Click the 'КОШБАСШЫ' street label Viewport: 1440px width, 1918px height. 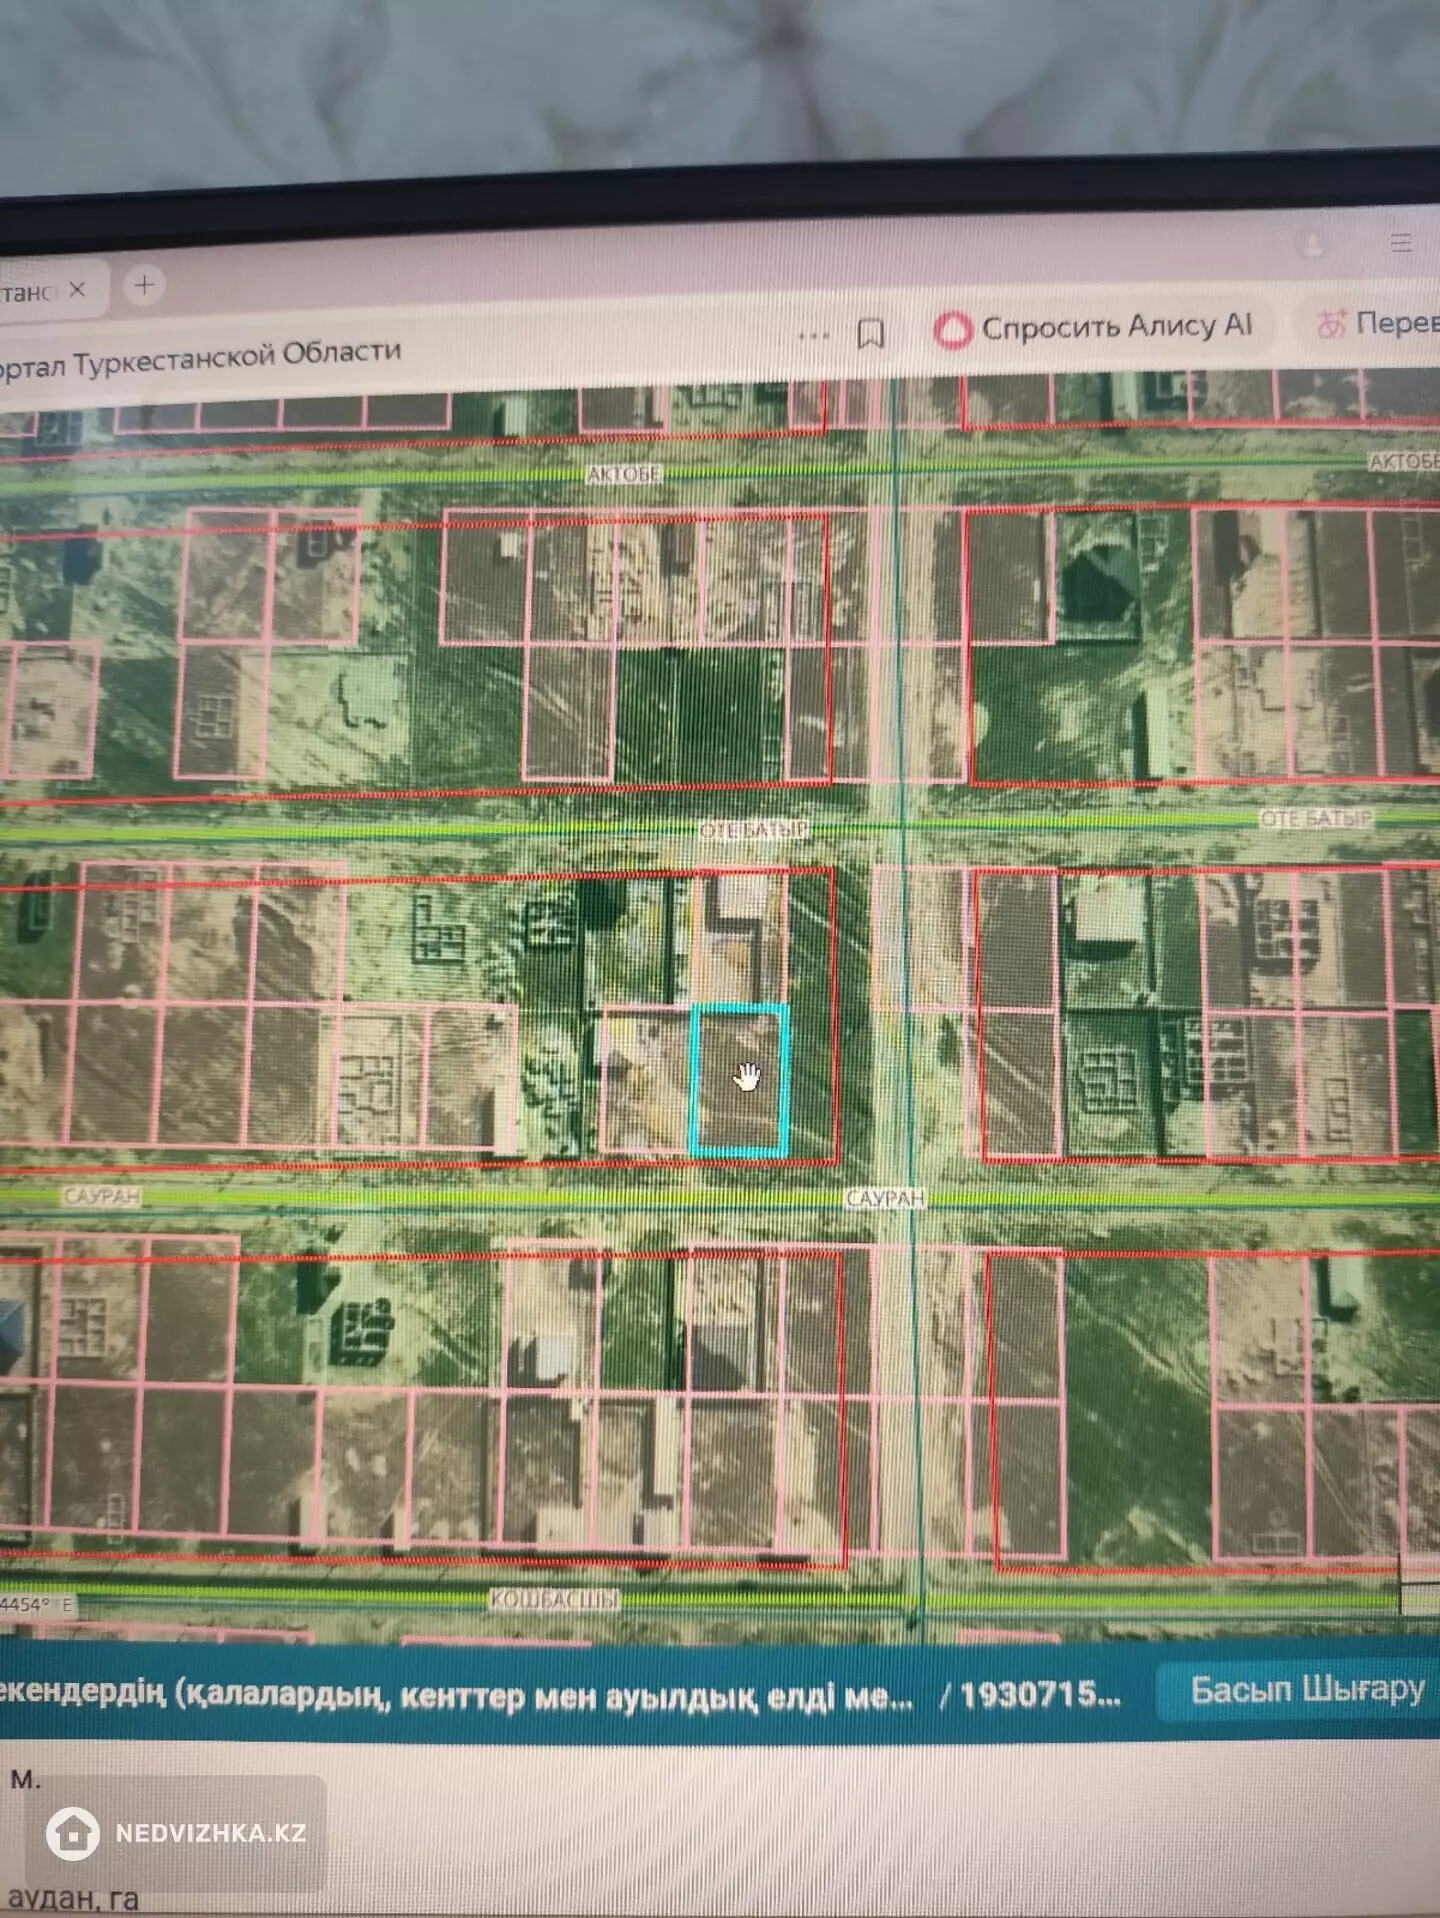pyautogui.click(x=553, y=1600)
